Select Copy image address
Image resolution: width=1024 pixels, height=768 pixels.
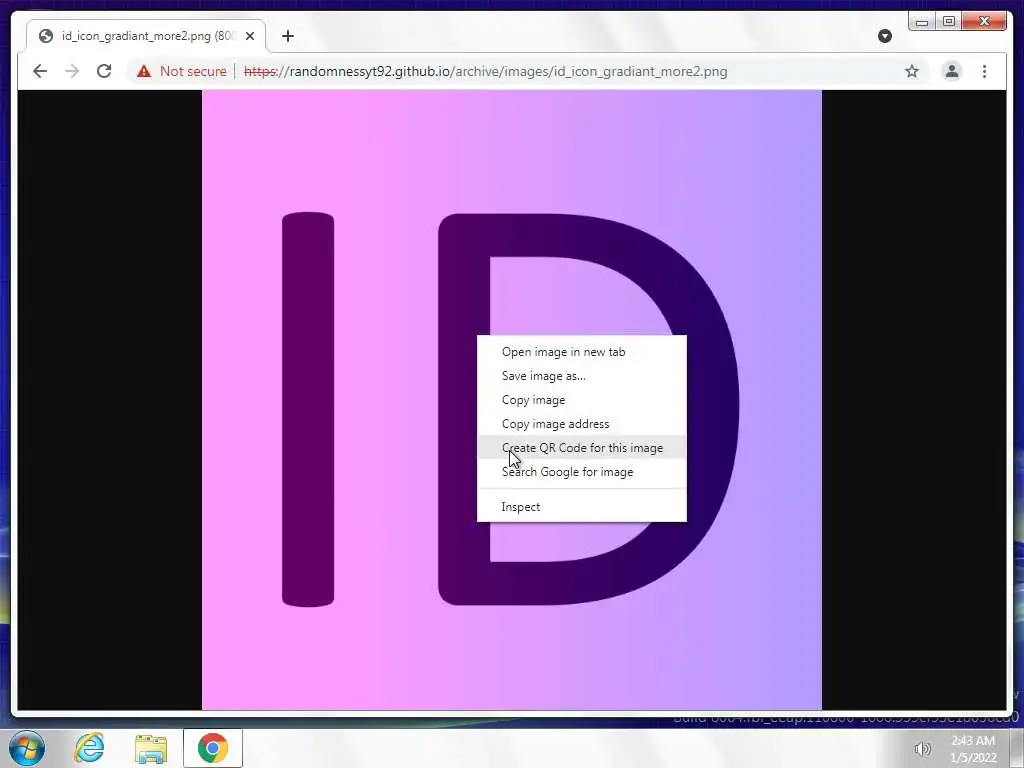point(582,424)
